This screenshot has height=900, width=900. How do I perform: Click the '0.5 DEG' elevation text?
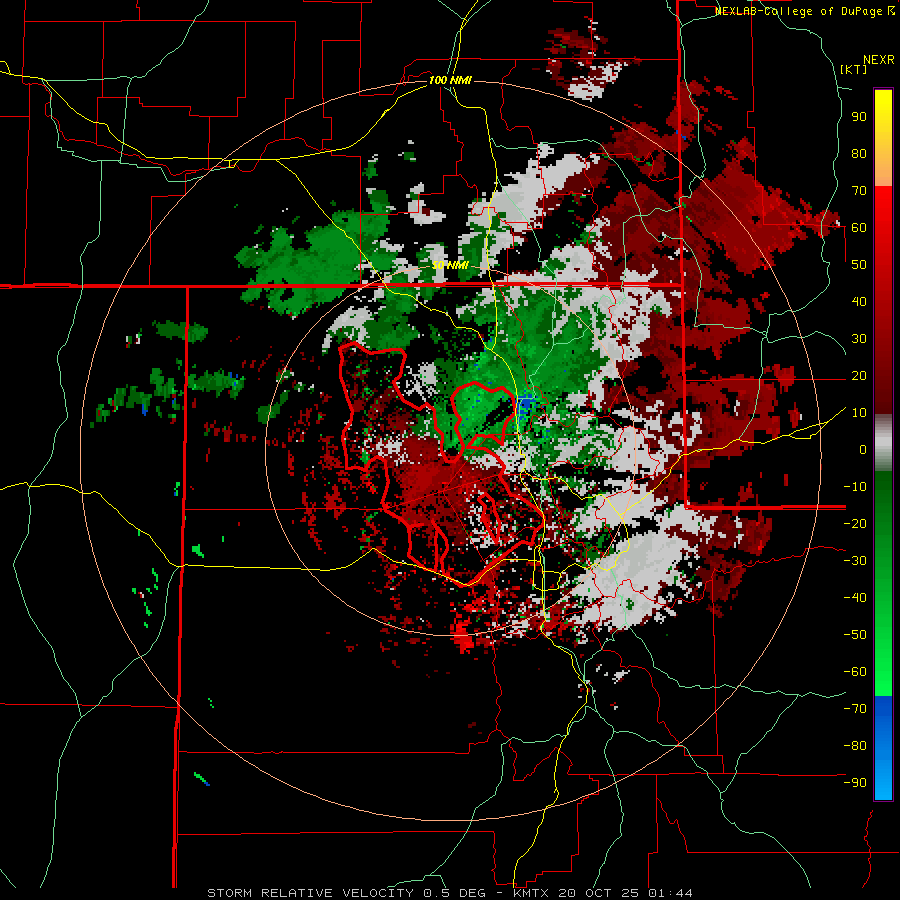(x=455, y=893)
